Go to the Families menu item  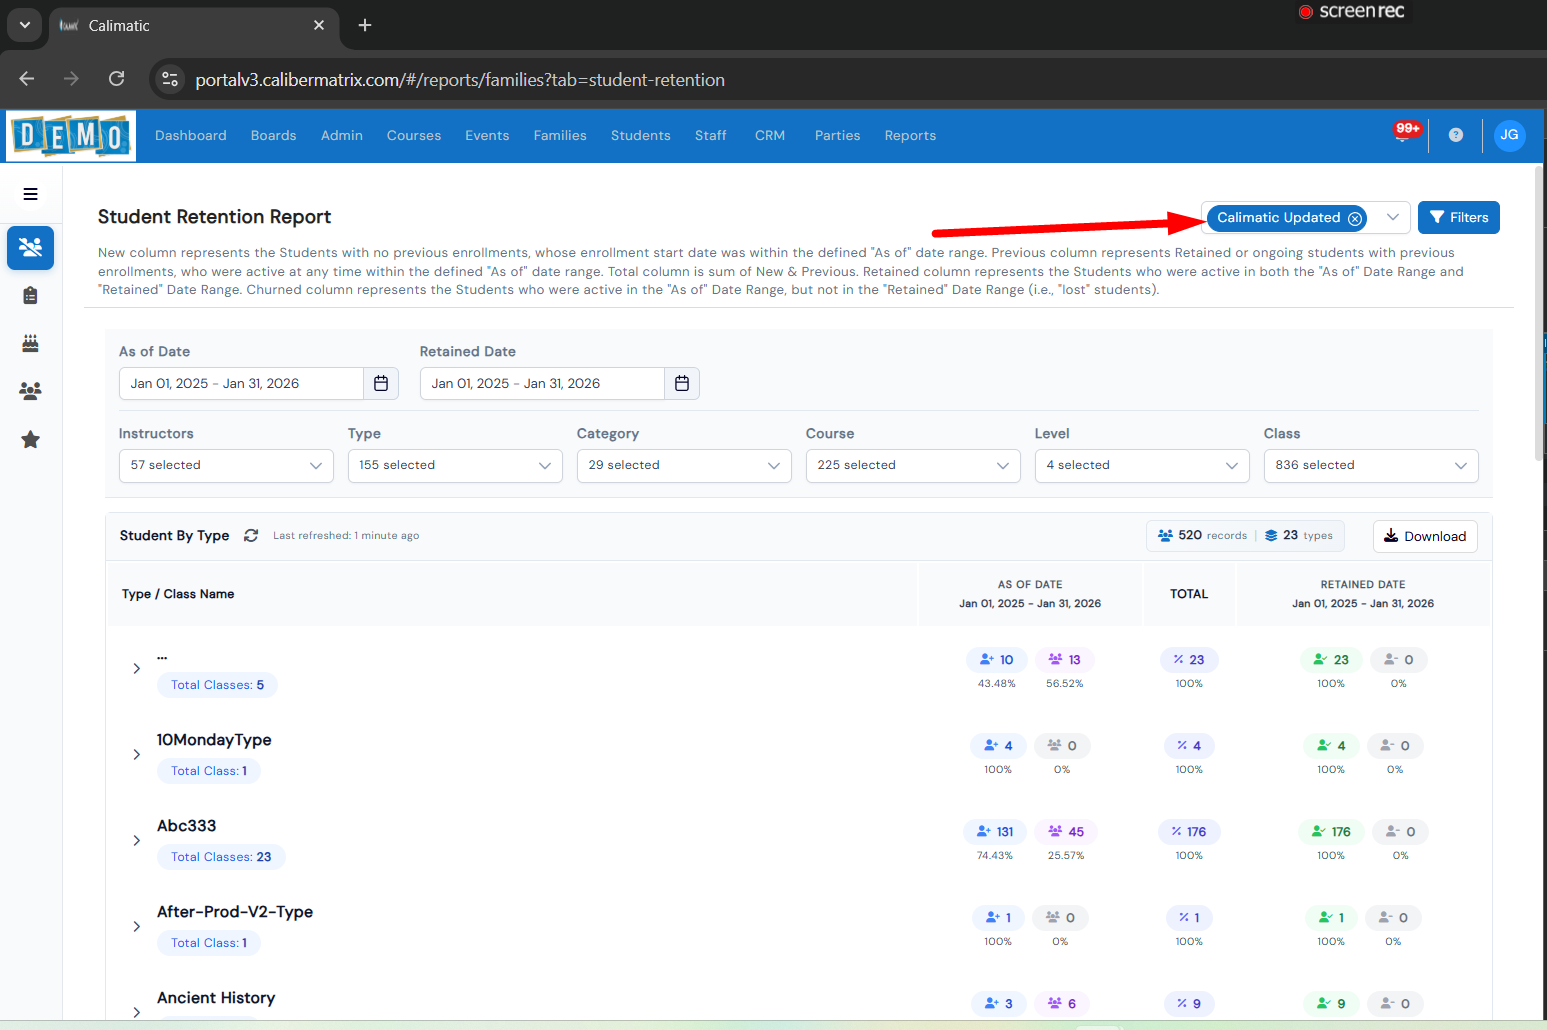(560, 136)
